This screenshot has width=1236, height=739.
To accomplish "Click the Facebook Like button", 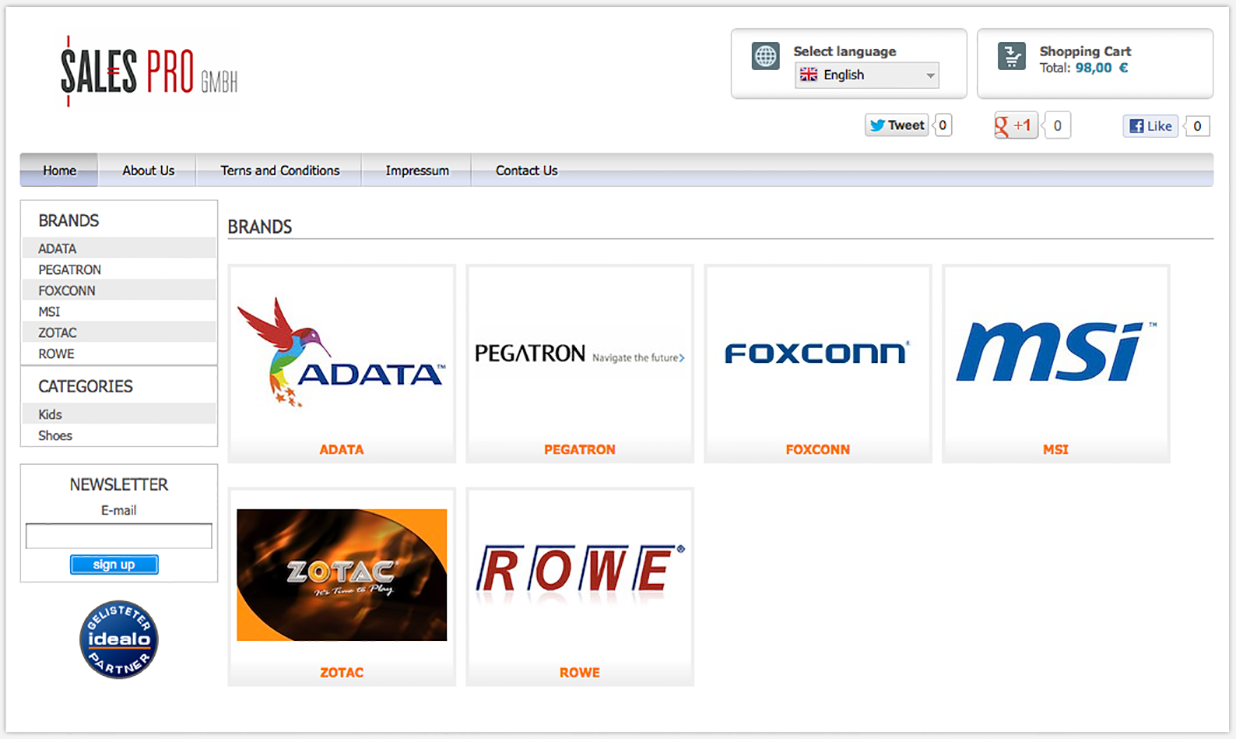I will [1150, 126].
